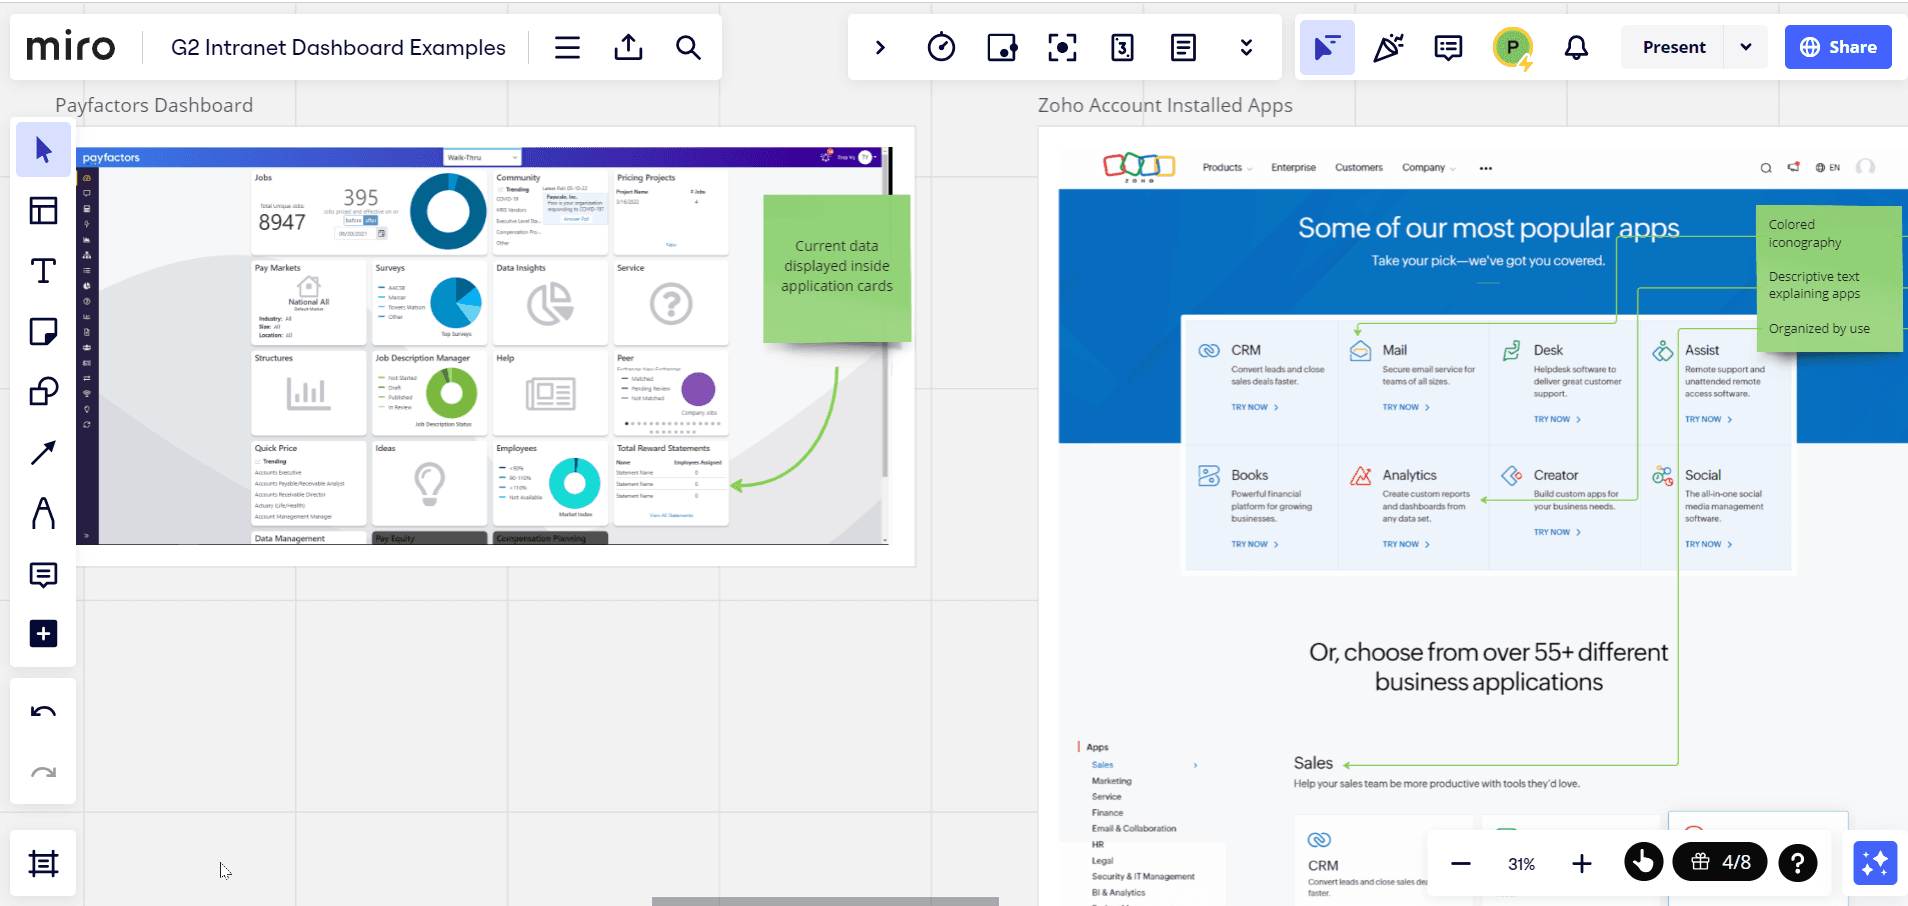Click Products menu in Zoho image

pos(1226,168)
